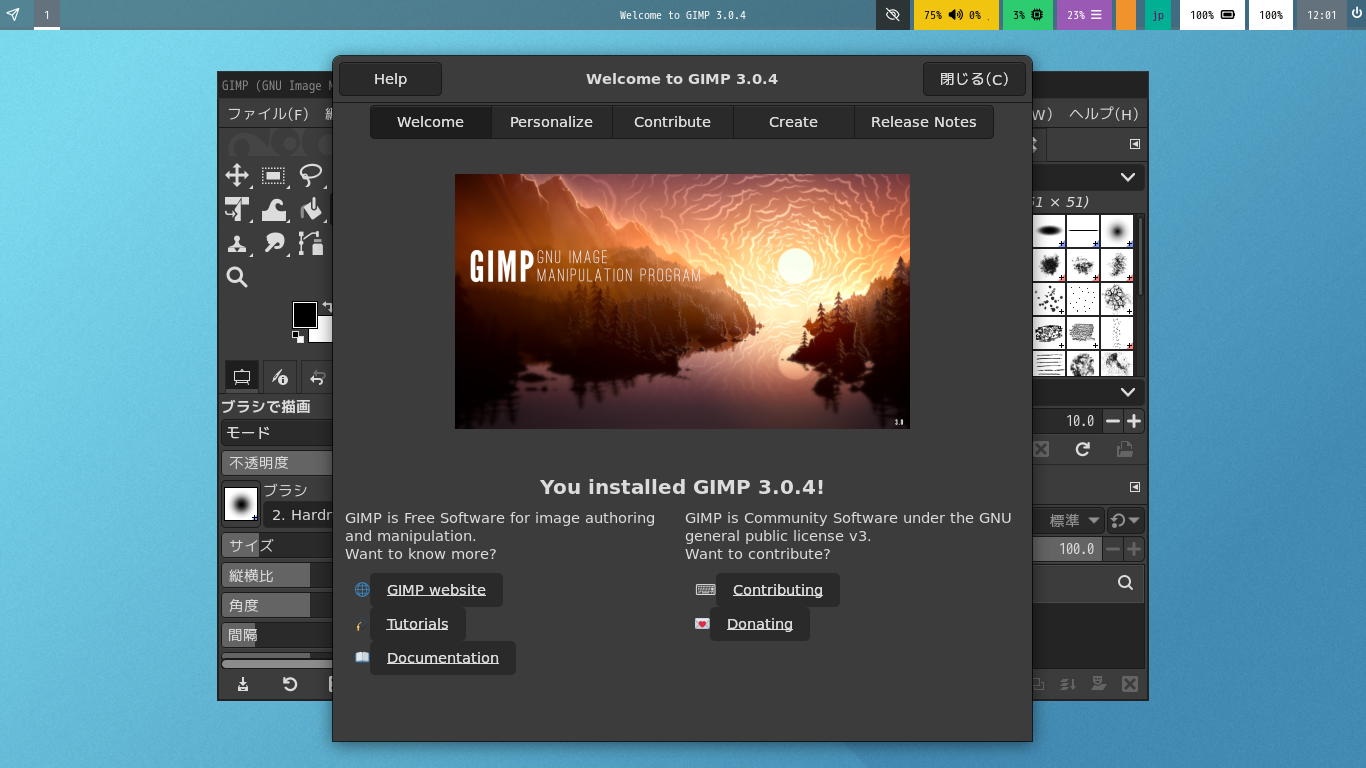Open the Device Status tab
Image resolution: width=1366 pixels, height=768 pixels.
[x=280, y=376]
